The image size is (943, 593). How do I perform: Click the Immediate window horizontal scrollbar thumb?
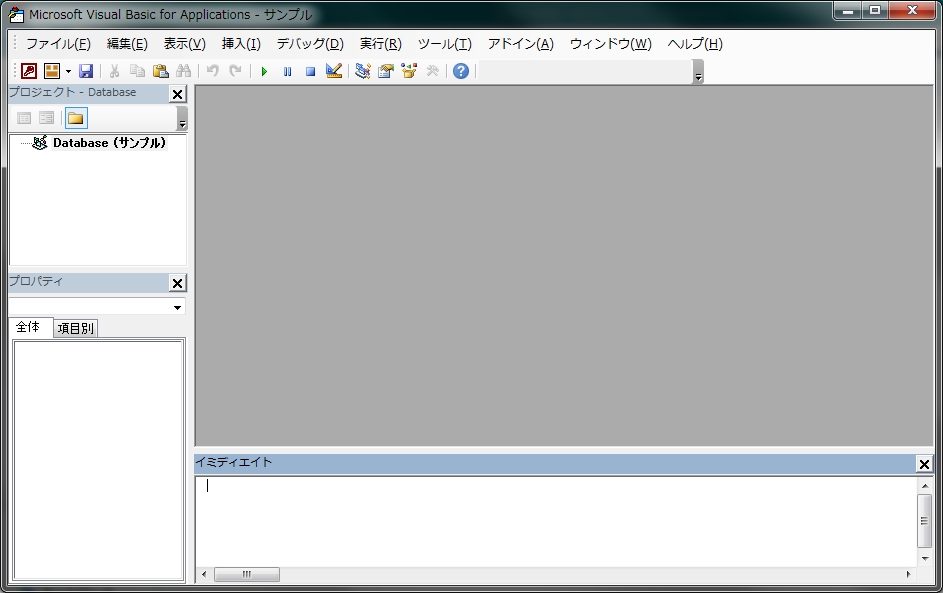[x=247, y=574]
